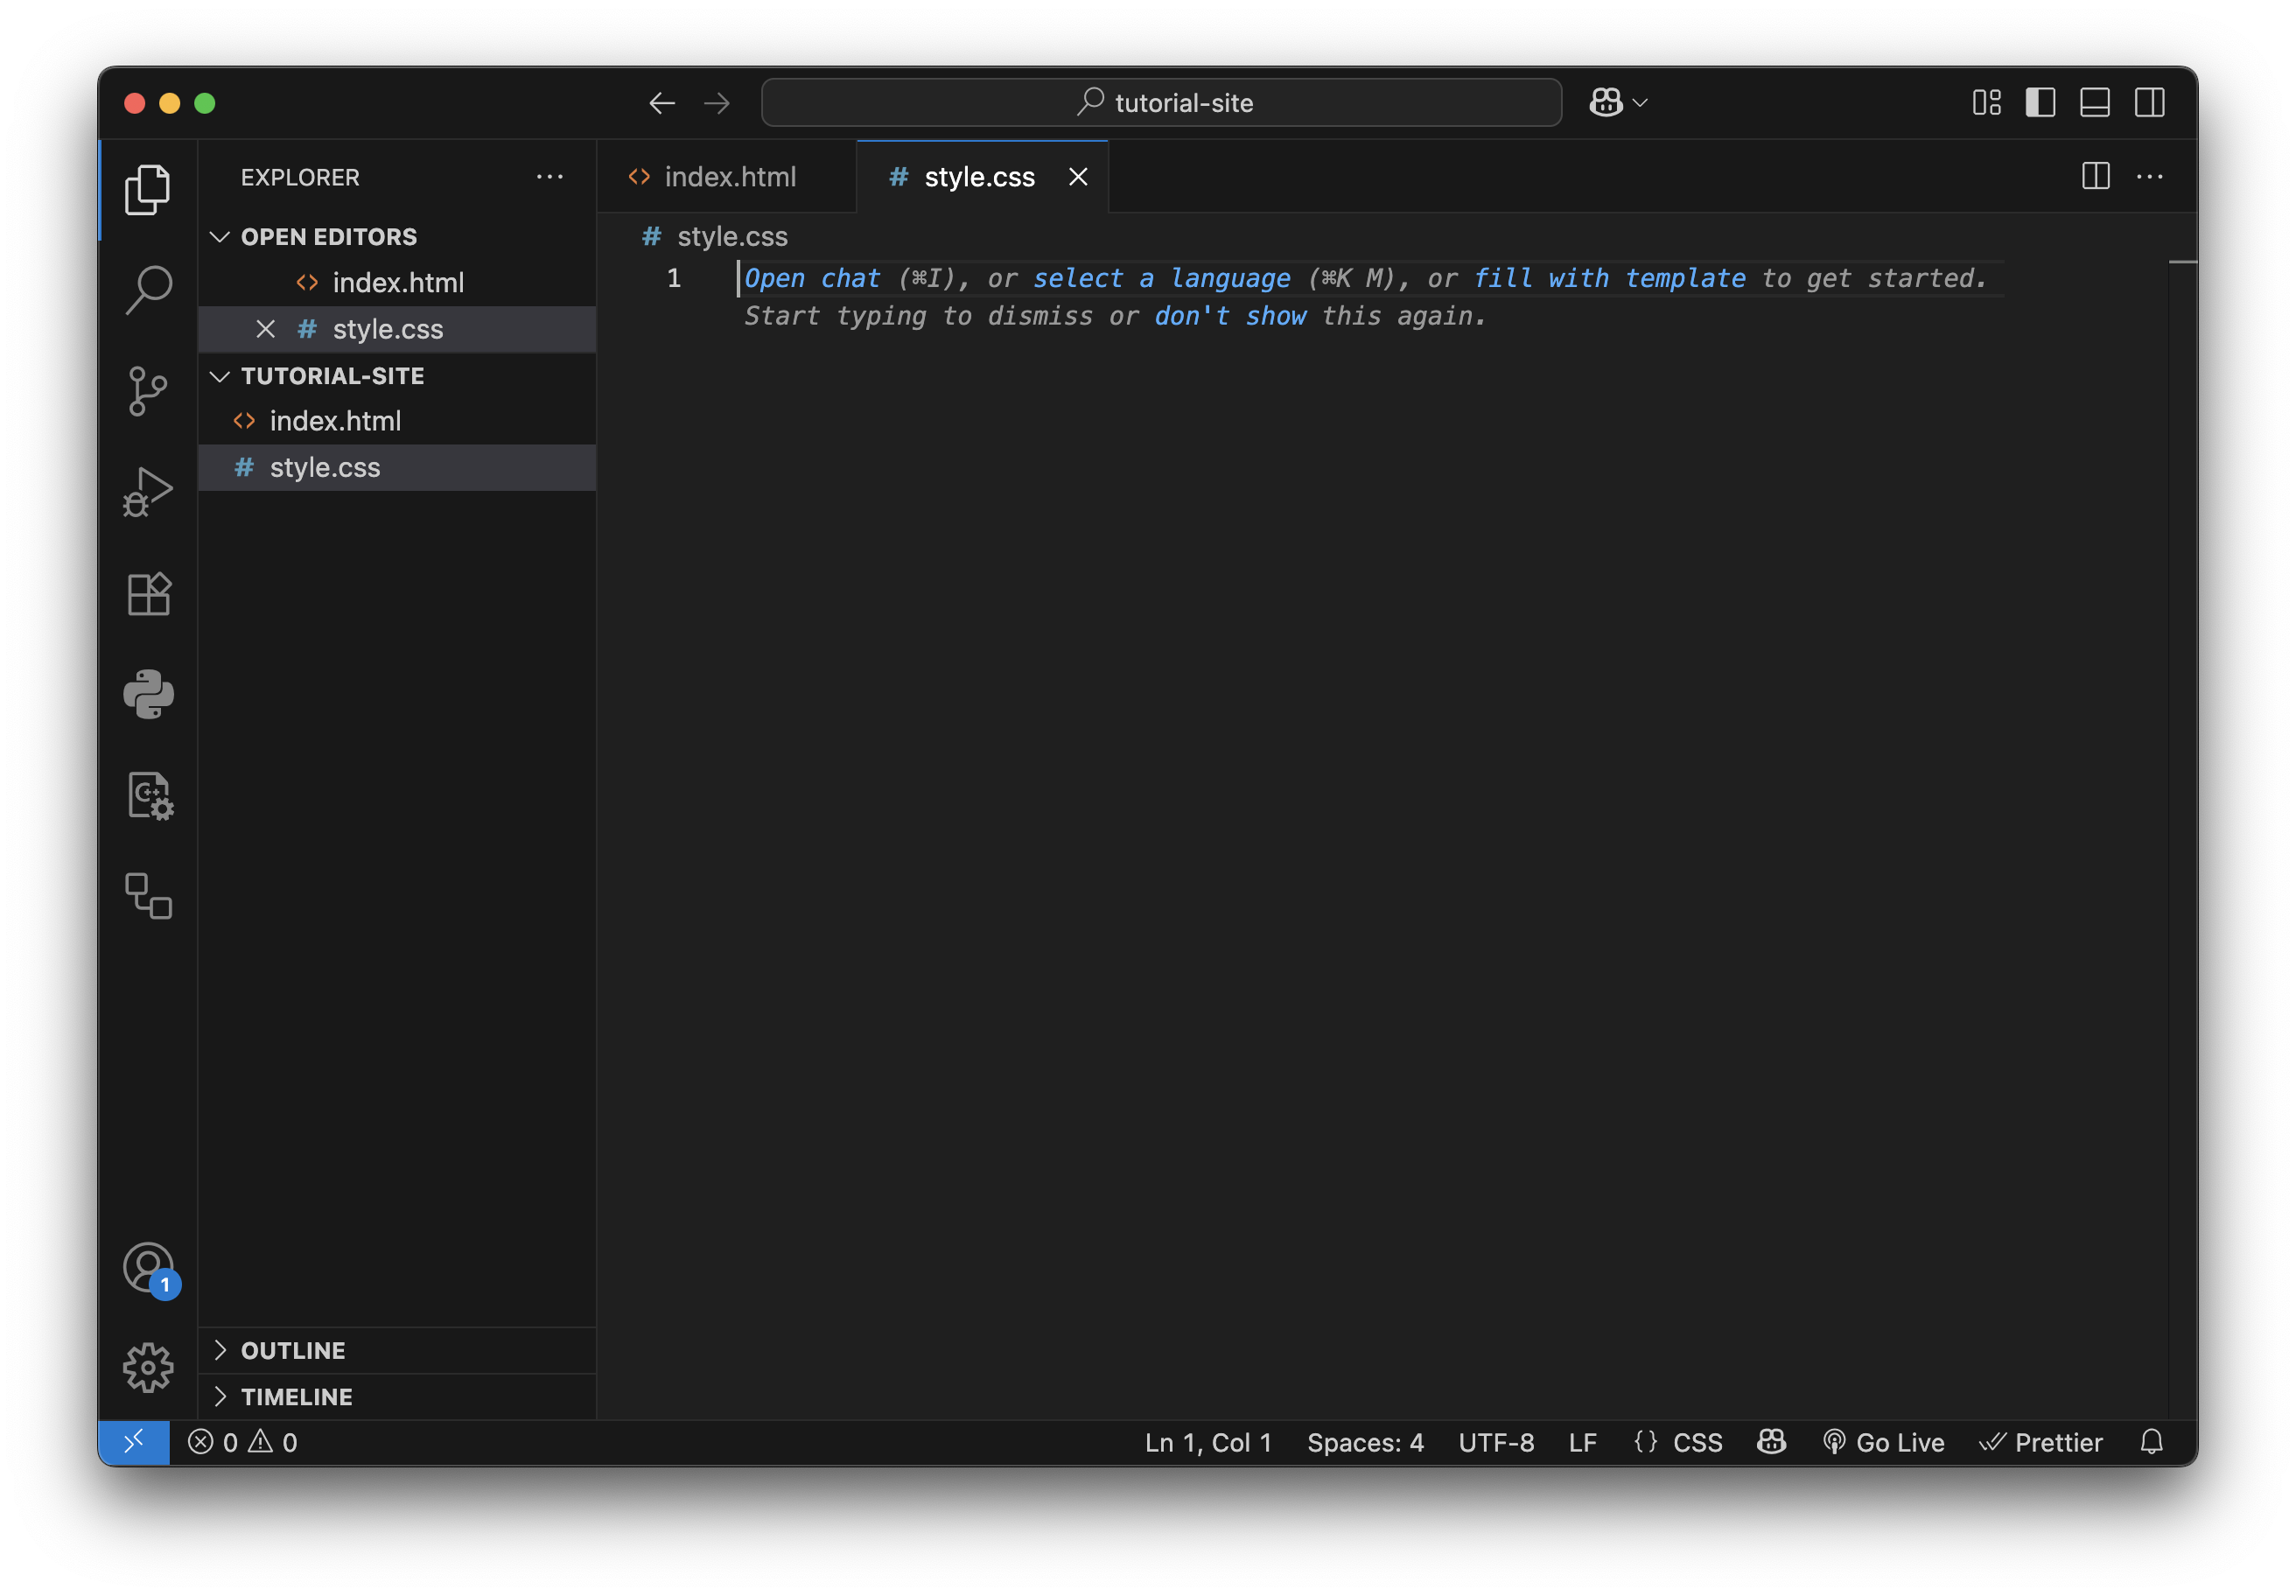
Task: Click the tutorial-site command center search
Action: point(1161,103)
